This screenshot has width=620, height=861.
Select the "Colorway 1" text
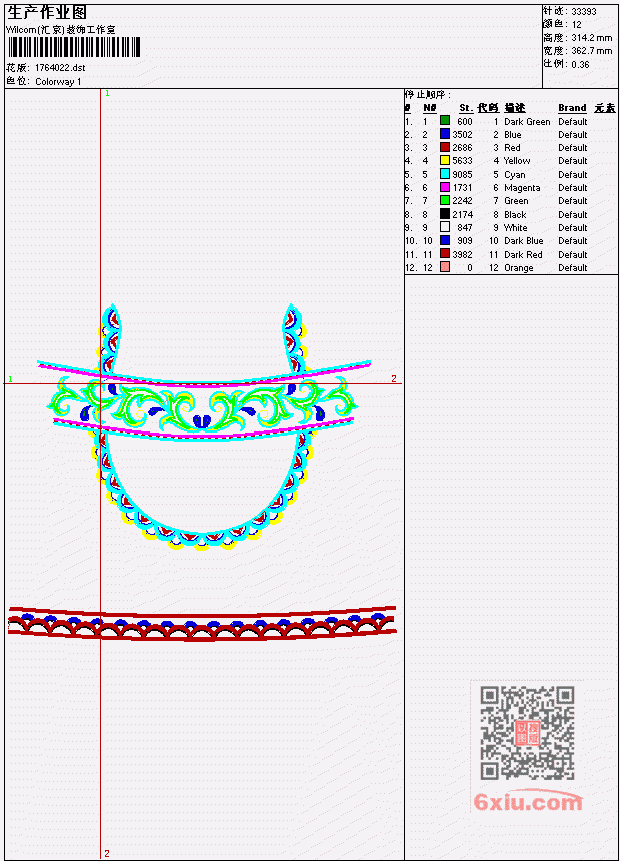58,82
